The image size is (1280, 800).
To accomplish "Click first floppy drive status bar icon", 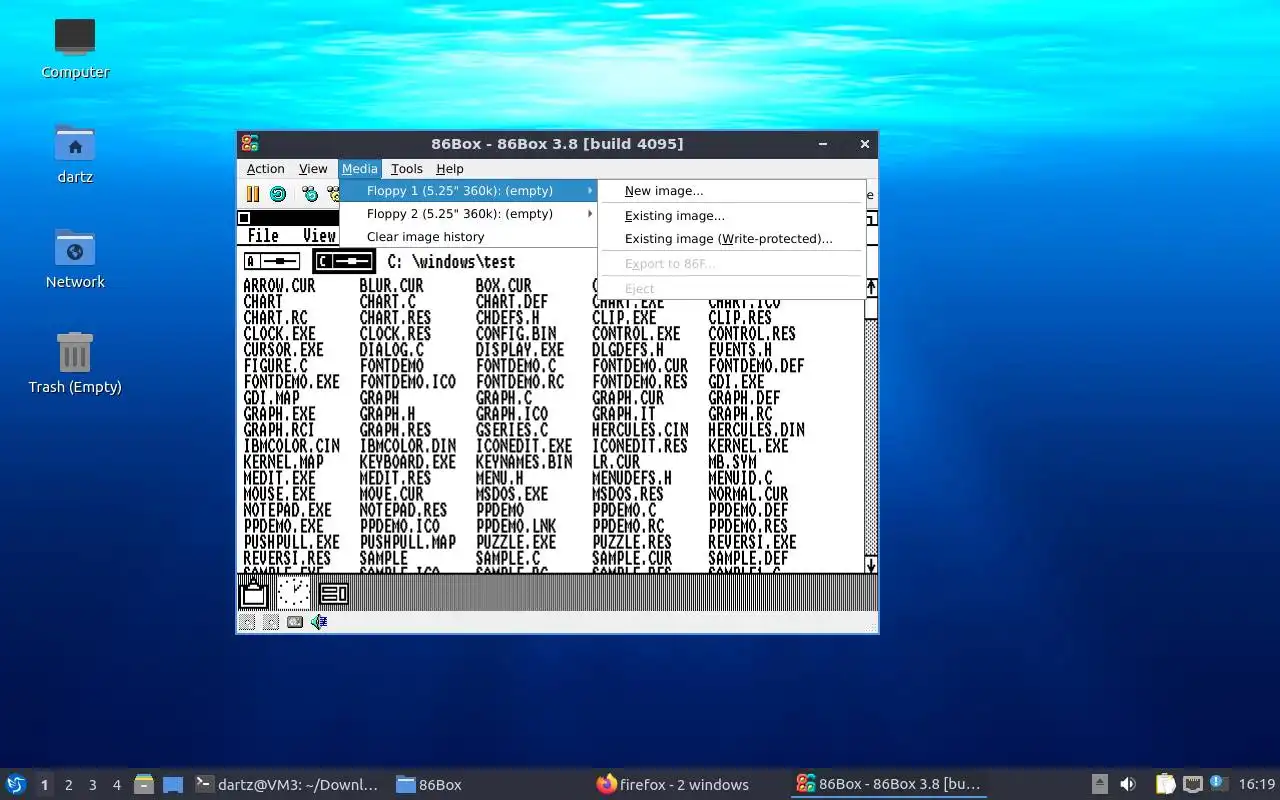I will 247,622.
